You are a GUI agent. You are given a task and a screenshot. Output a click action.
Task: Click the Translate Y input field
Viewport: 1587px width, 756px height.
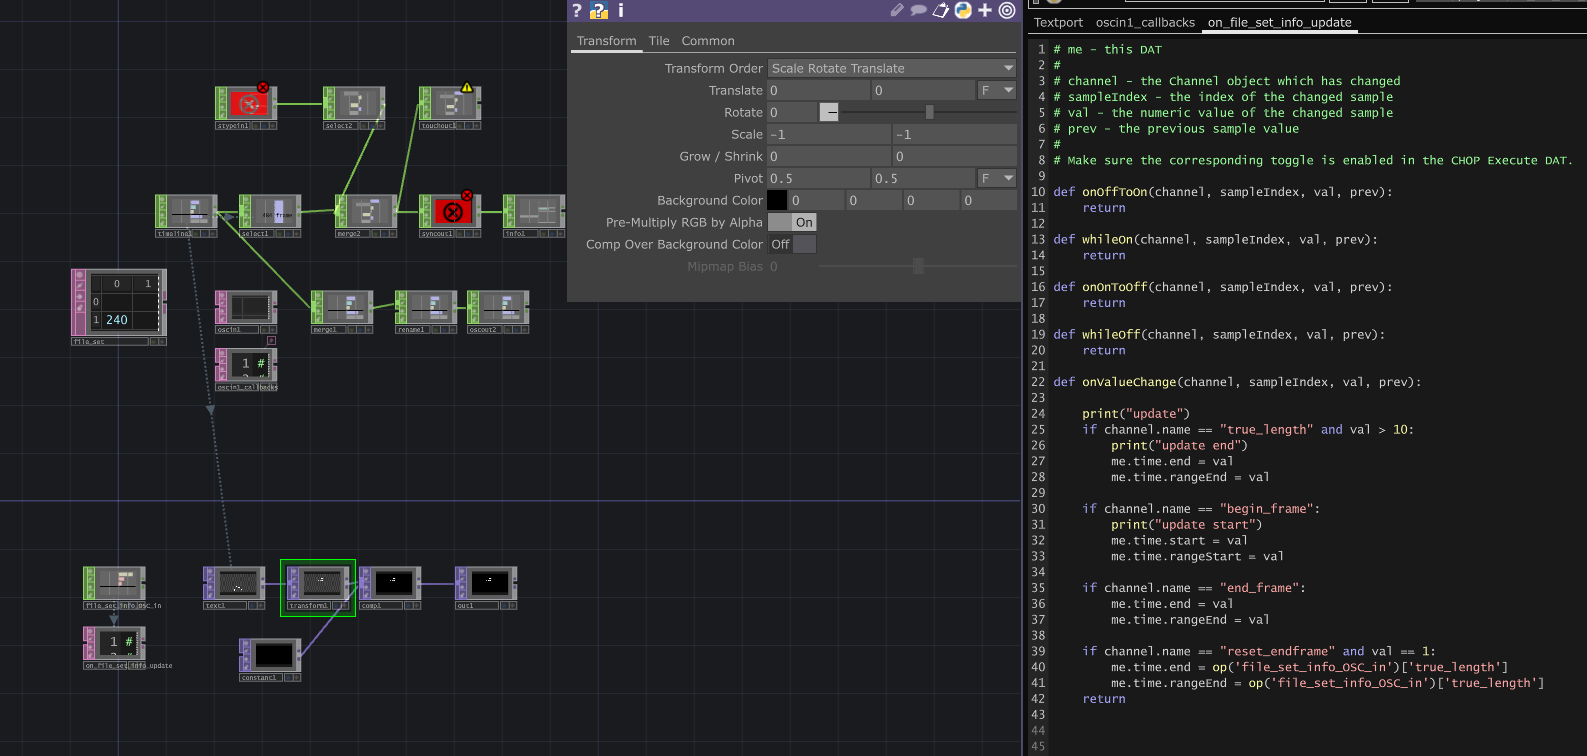click(x=923, y=90)
